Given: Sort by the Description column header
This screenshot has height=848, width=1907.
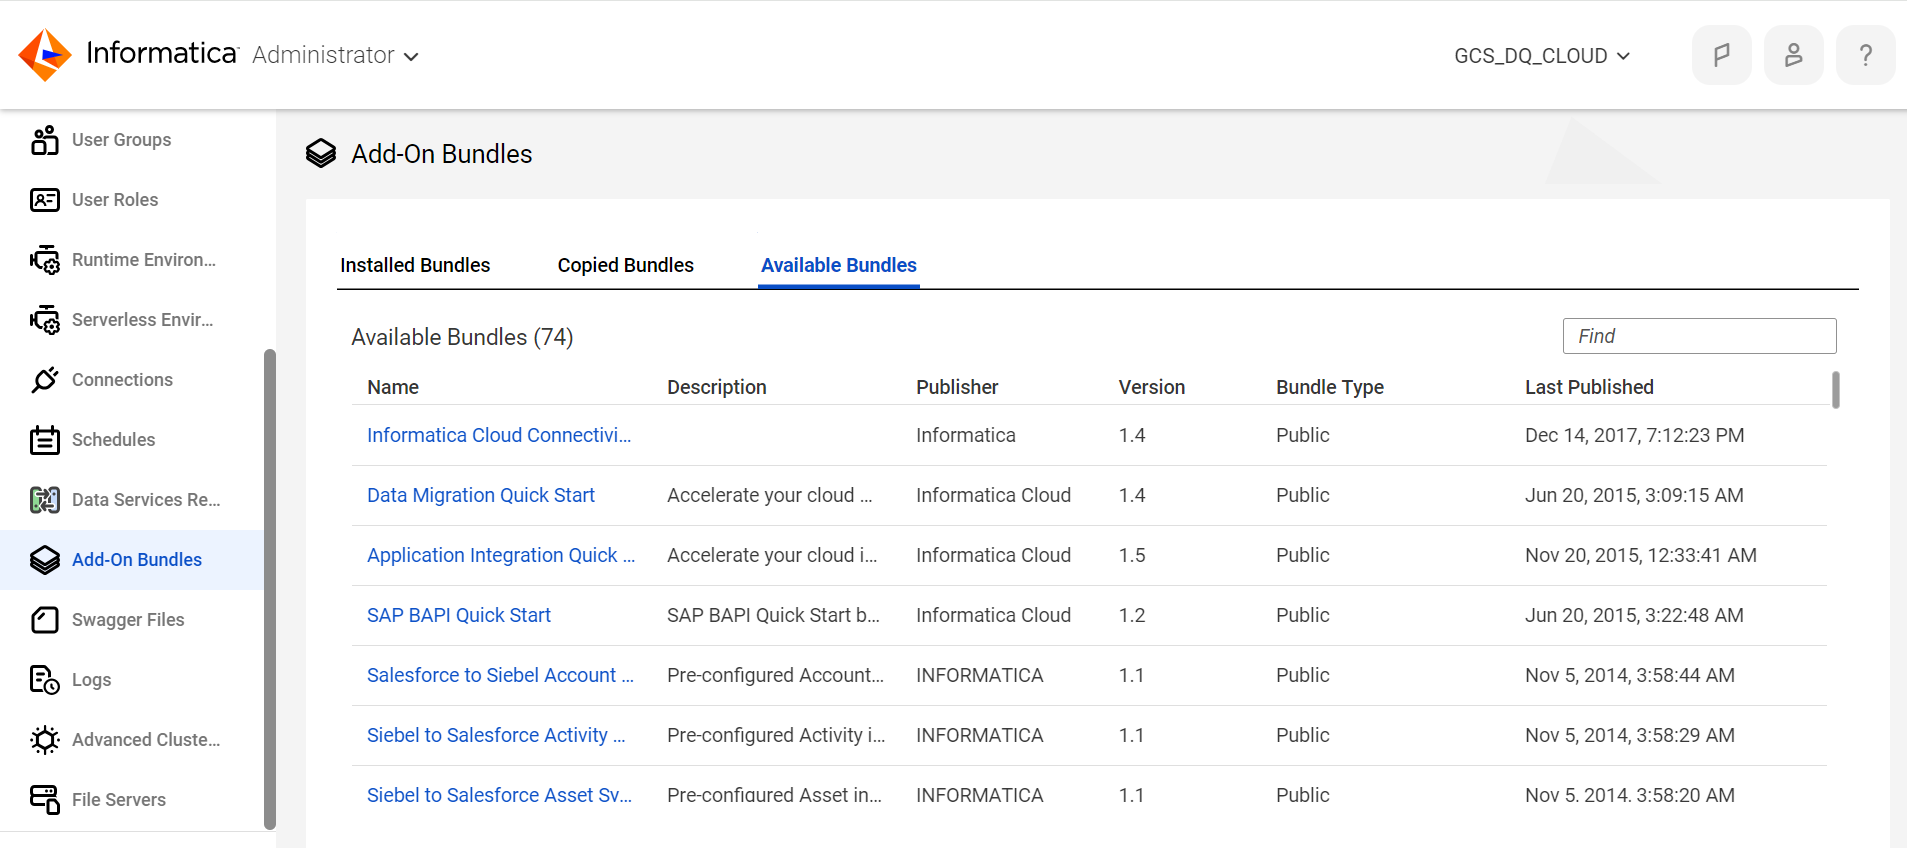Looking at the screenshot, I should pyautogui.click(x=717, y=387).
